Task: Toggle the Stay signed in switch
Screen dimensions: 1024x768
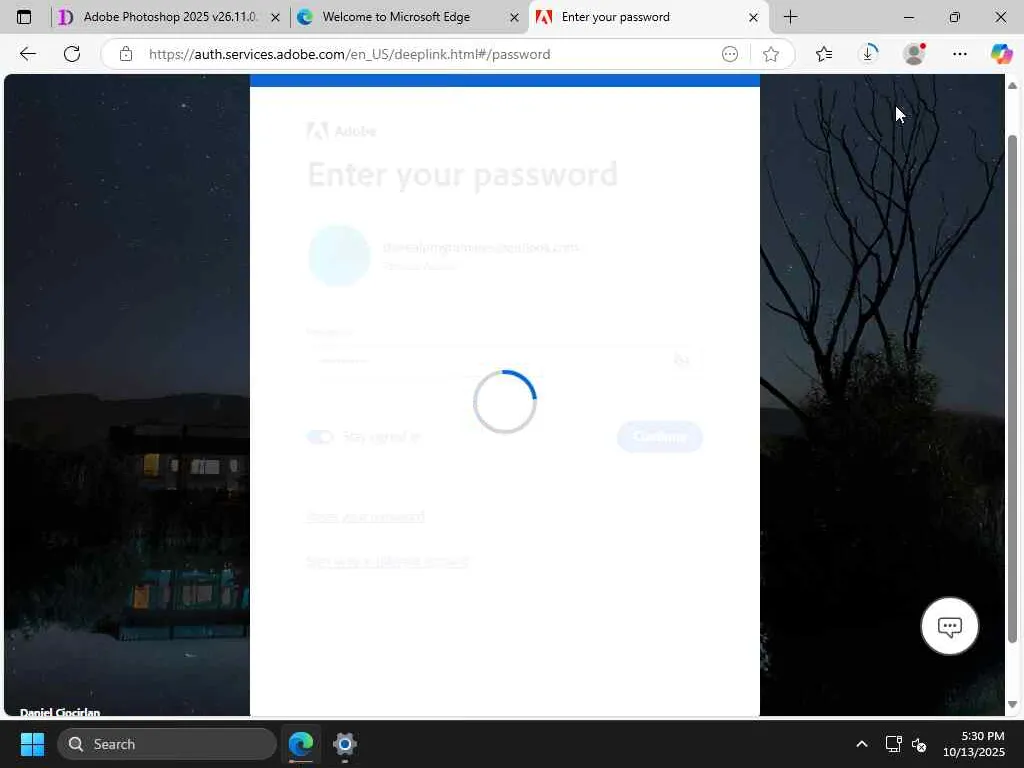Action: [320, 437]
